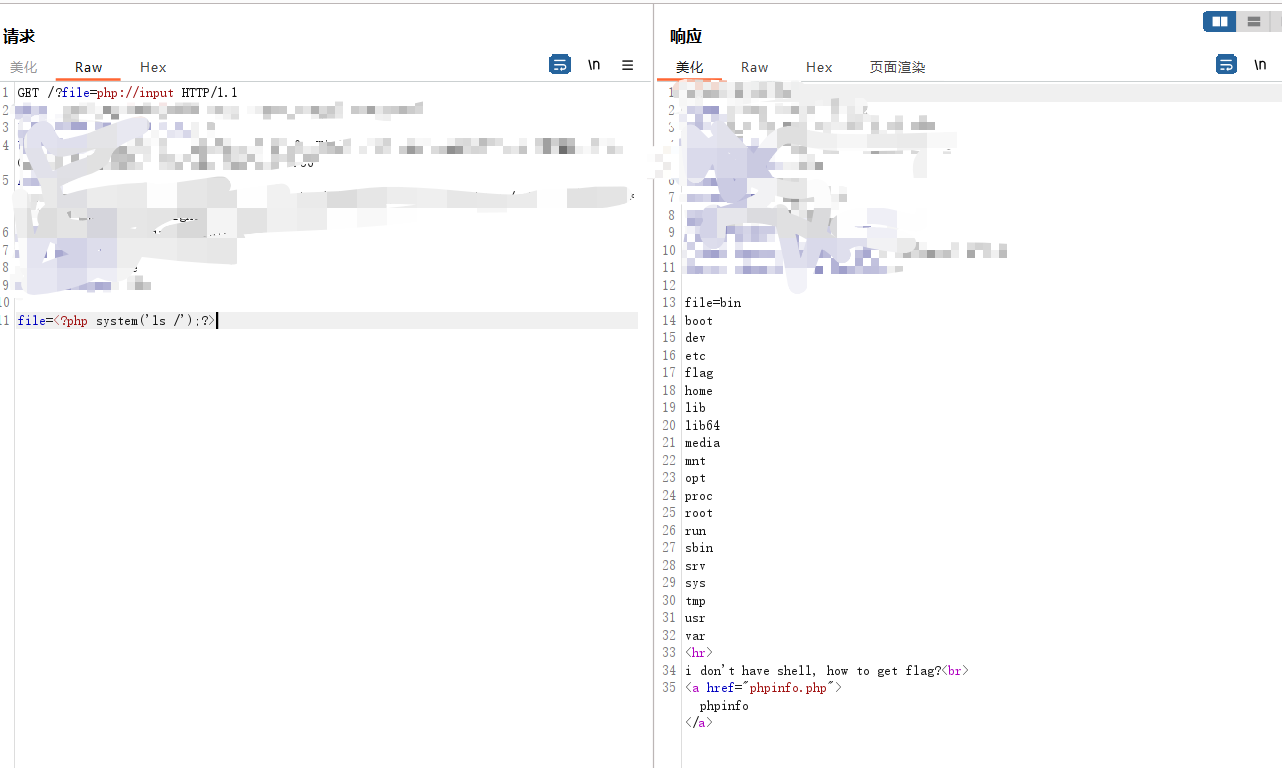Image resolution: width=1282 pixels, height=768 pixels.
Task: Switch to side-by-side layout view icon
Action: (x=1220, y=21)
